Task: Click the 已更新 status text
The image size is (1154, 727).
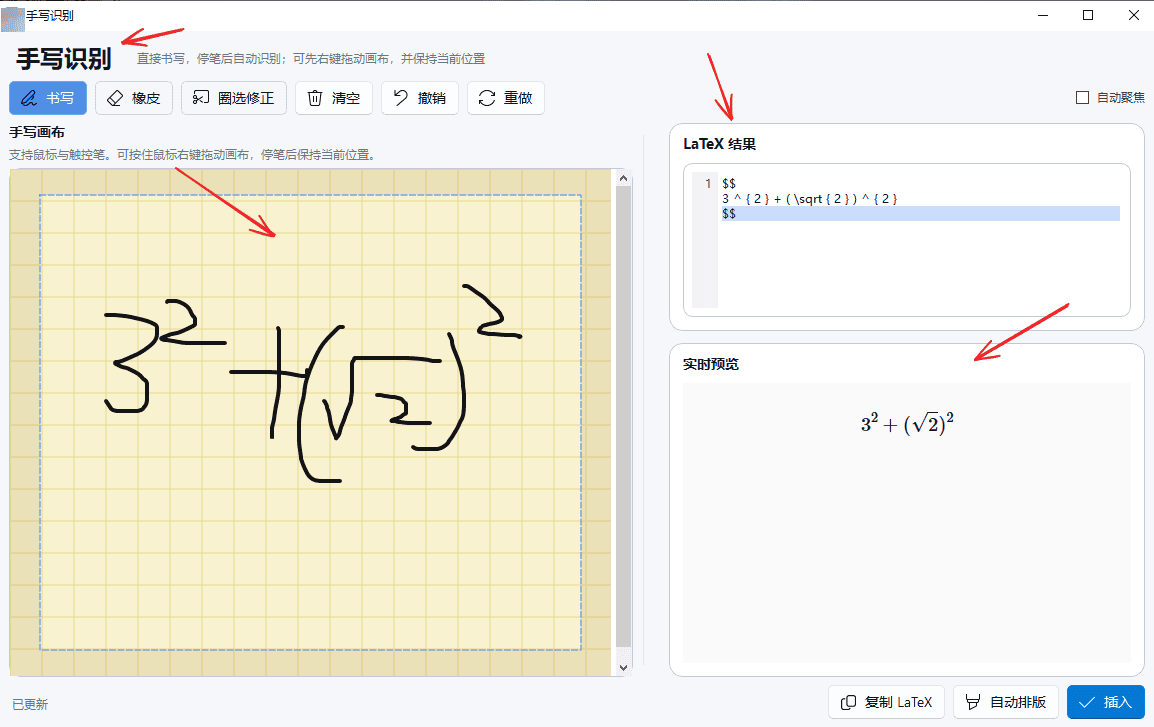Action: pos(30,704)
